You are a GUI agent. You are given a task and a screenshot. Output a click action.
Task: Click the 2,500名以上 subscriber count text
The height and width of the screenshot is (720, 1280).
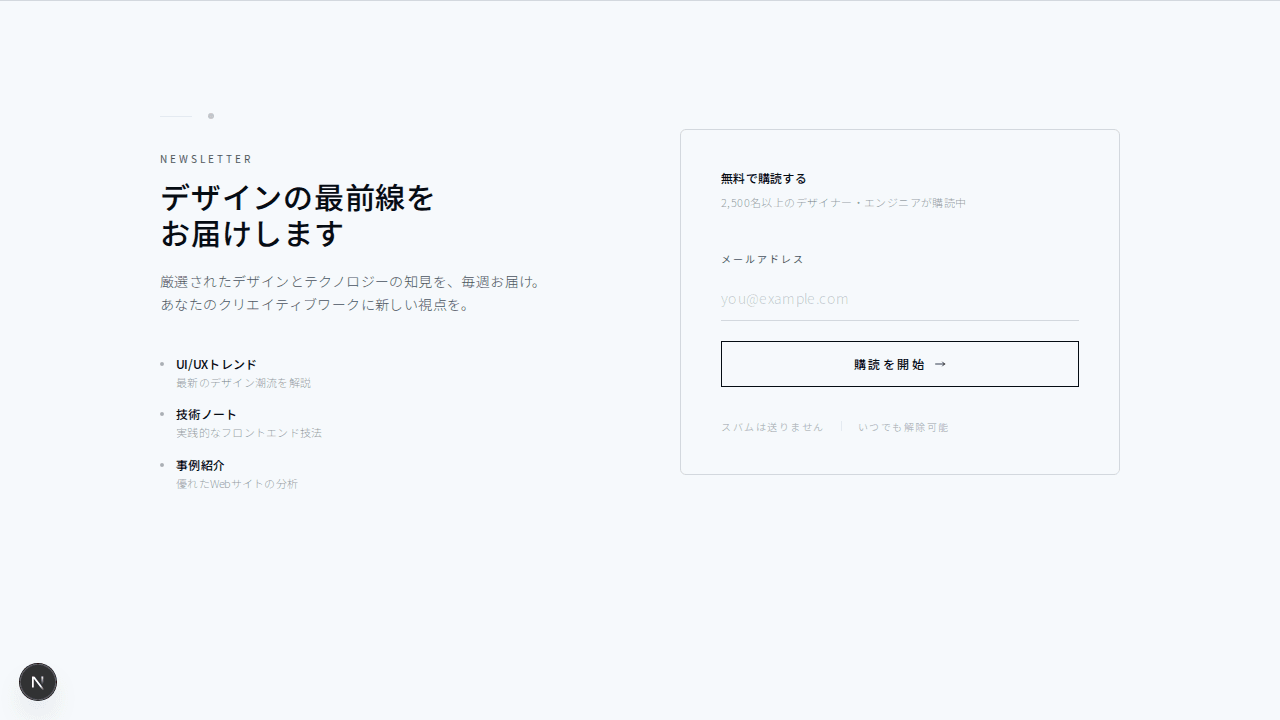tap(843, 203)
